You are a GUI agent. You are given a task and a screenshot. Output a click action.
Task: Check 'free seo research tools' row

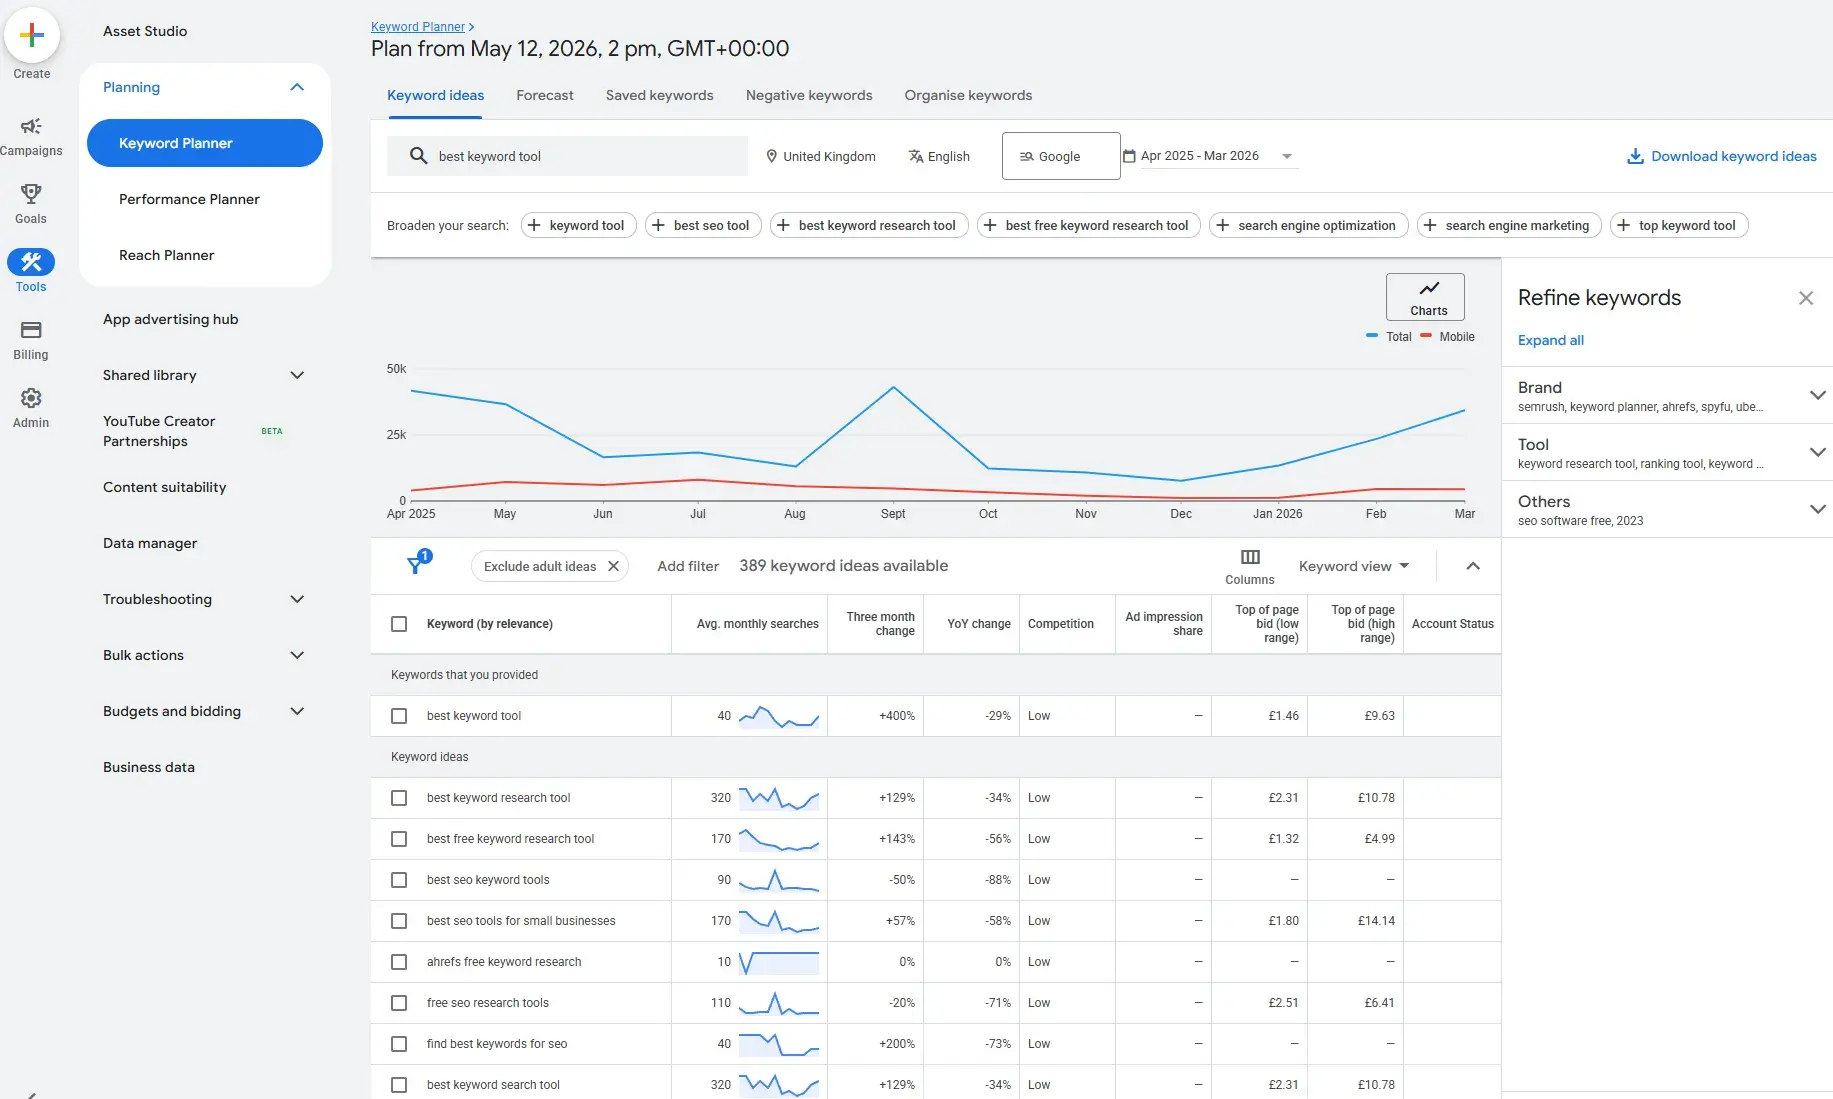399,1003
